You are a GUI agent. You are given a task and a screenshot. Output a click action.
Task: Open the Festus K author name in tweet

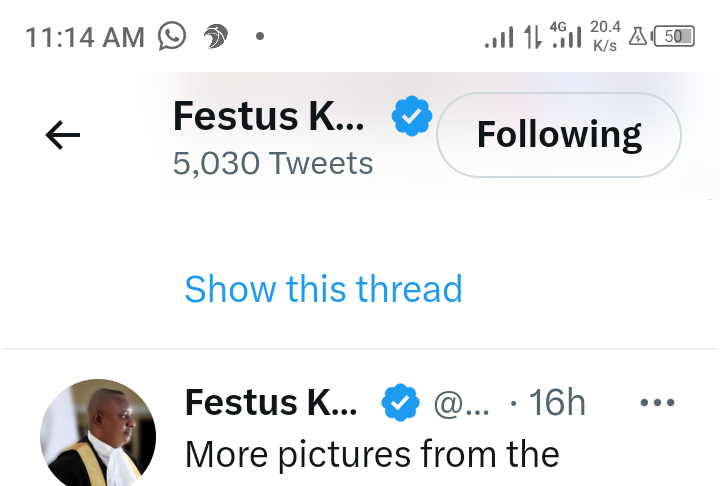[271, 402]
